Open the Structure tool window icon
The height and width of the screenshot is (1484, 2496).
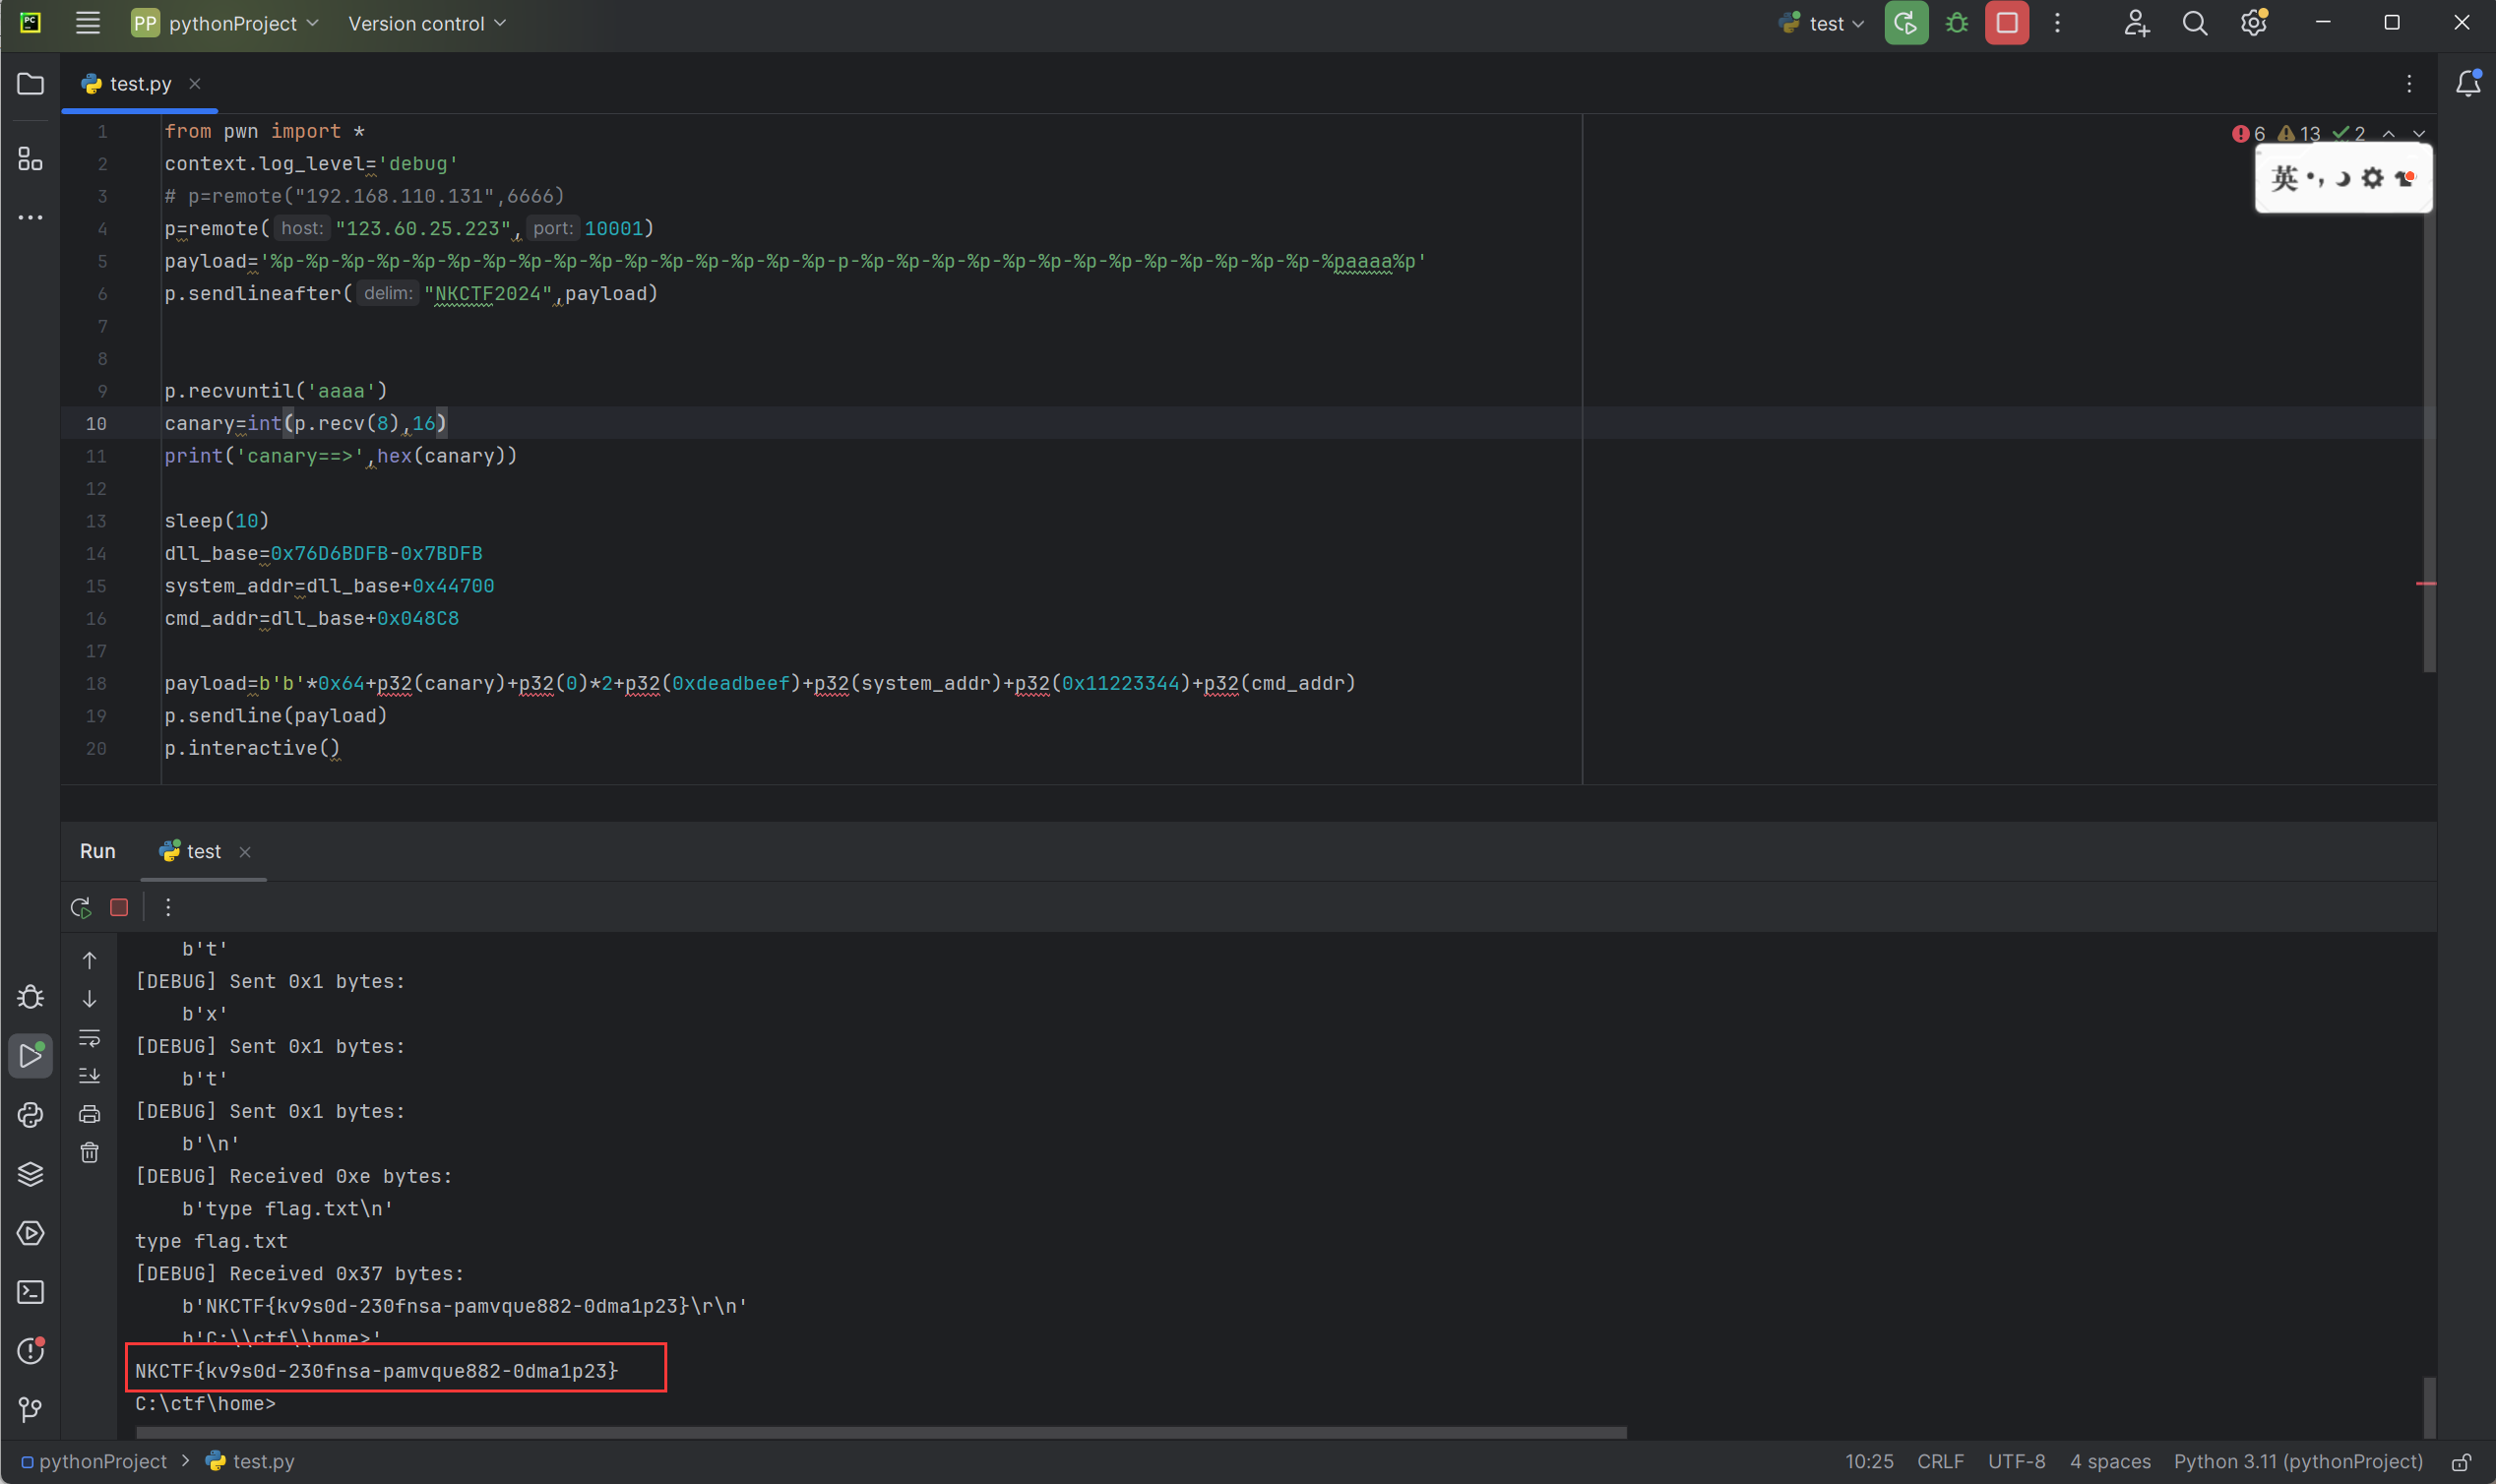(x=31, y=158)
